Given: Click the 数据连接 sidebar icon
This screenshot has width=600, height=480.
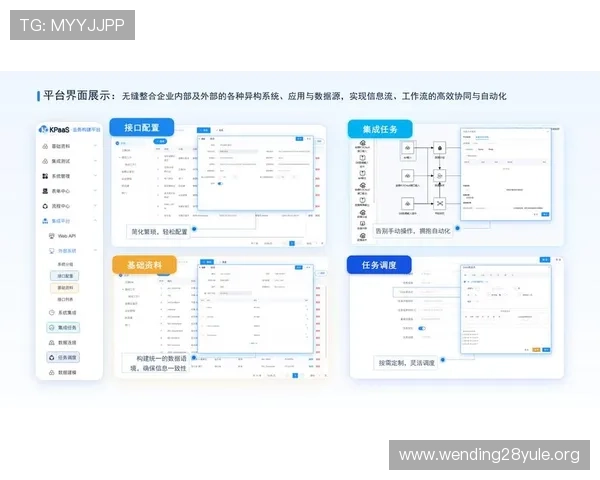Looking at the screenshot, I should [x=52, y=342].
